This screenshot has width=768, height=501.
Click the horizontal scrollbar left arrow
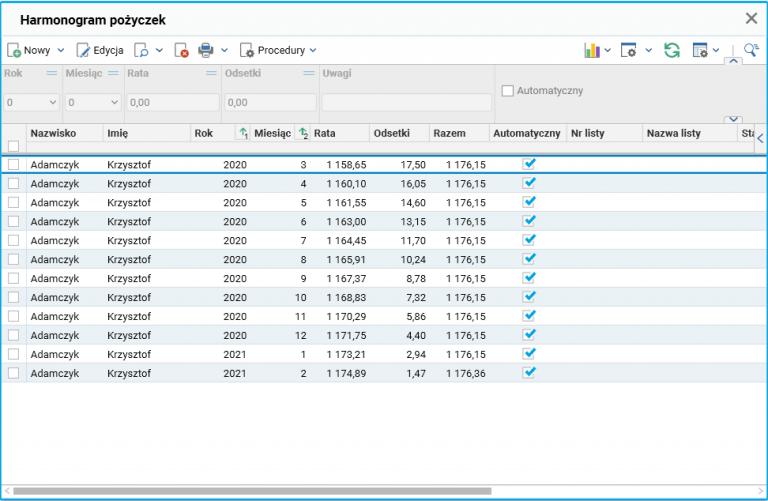coord(6,491)
